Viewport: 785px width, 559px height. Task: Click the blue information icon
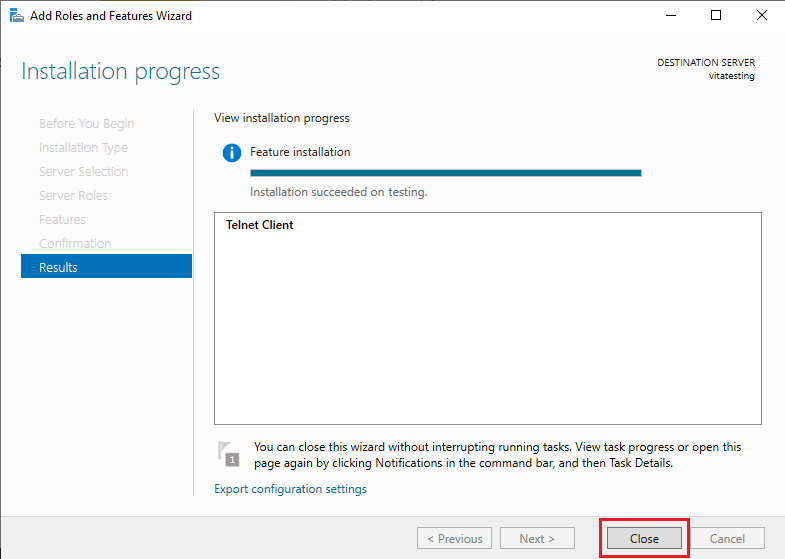[x=232, y=153]
